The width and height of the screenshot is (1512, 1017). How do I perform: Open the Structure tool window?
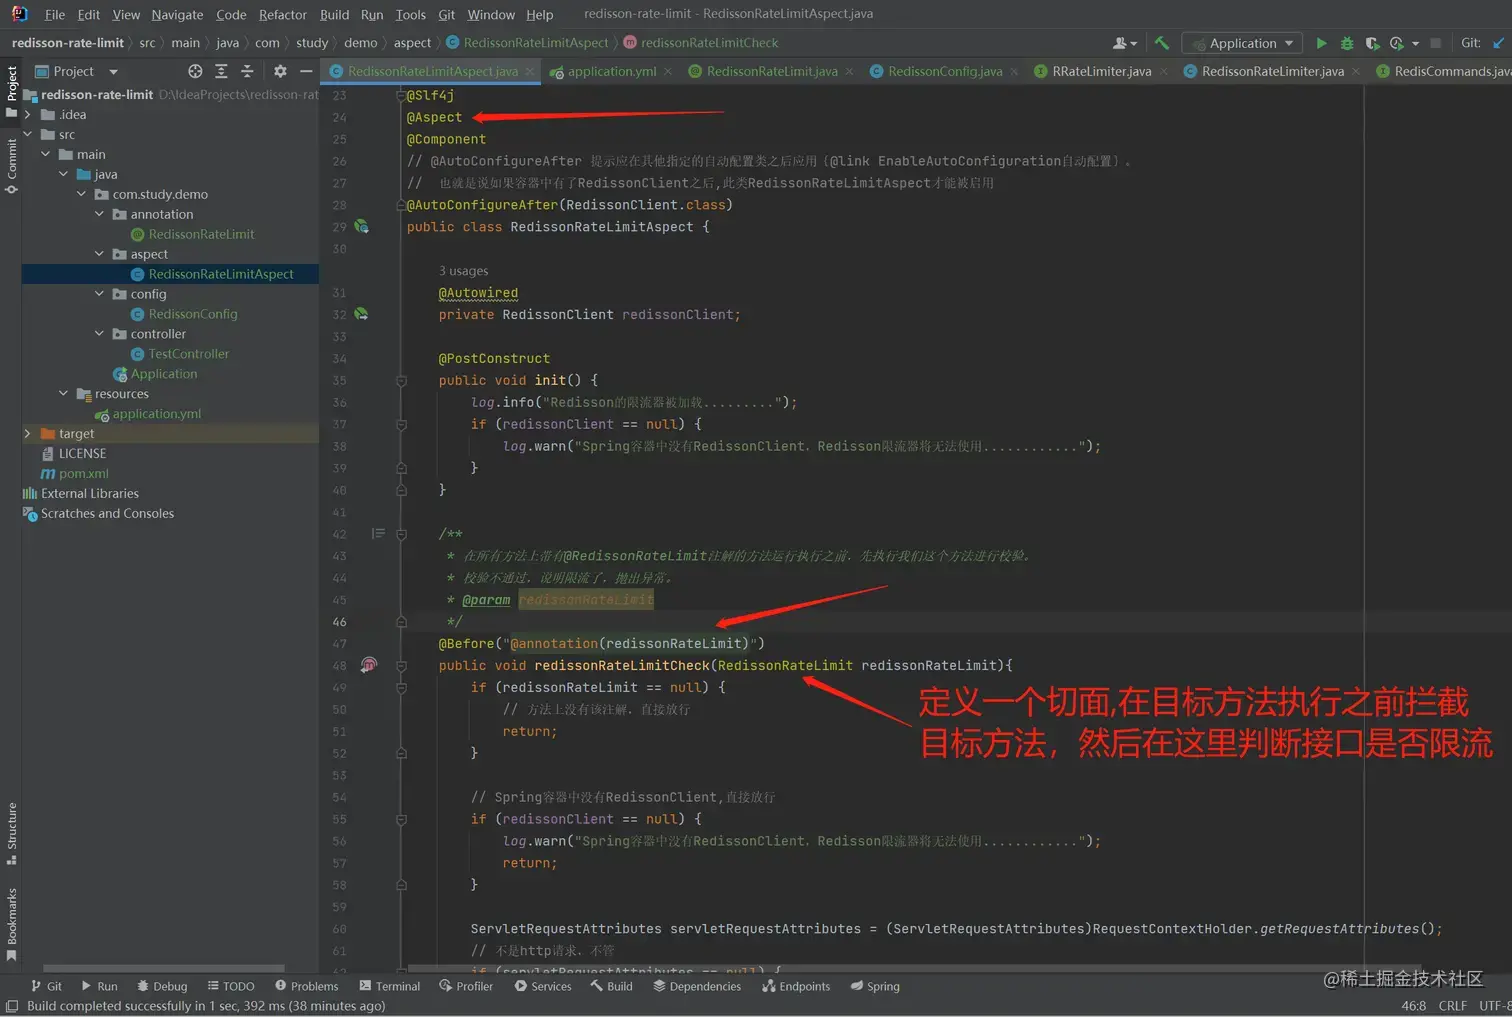point(11,833)
